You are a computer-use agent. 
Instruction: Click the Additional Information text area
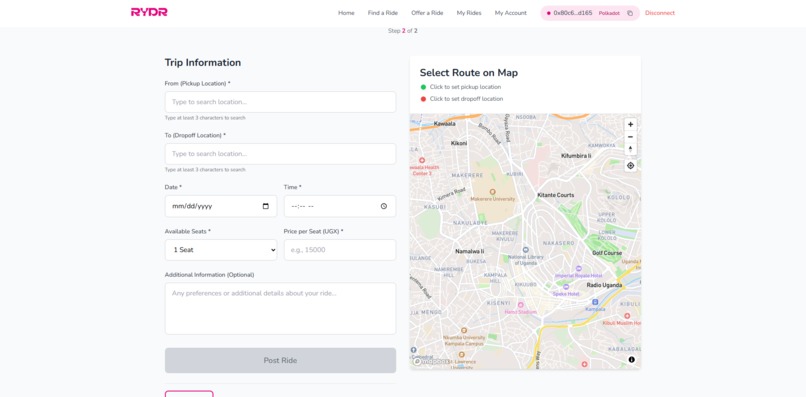pos(280,309)
